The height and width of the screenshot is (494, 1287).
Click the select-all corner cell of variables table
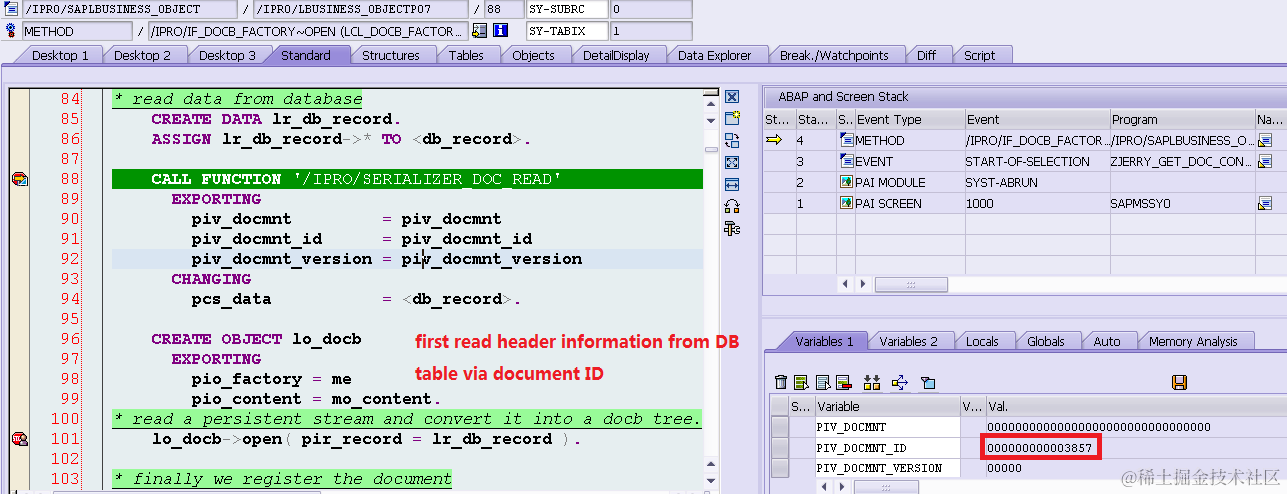[x=780, y=406]
